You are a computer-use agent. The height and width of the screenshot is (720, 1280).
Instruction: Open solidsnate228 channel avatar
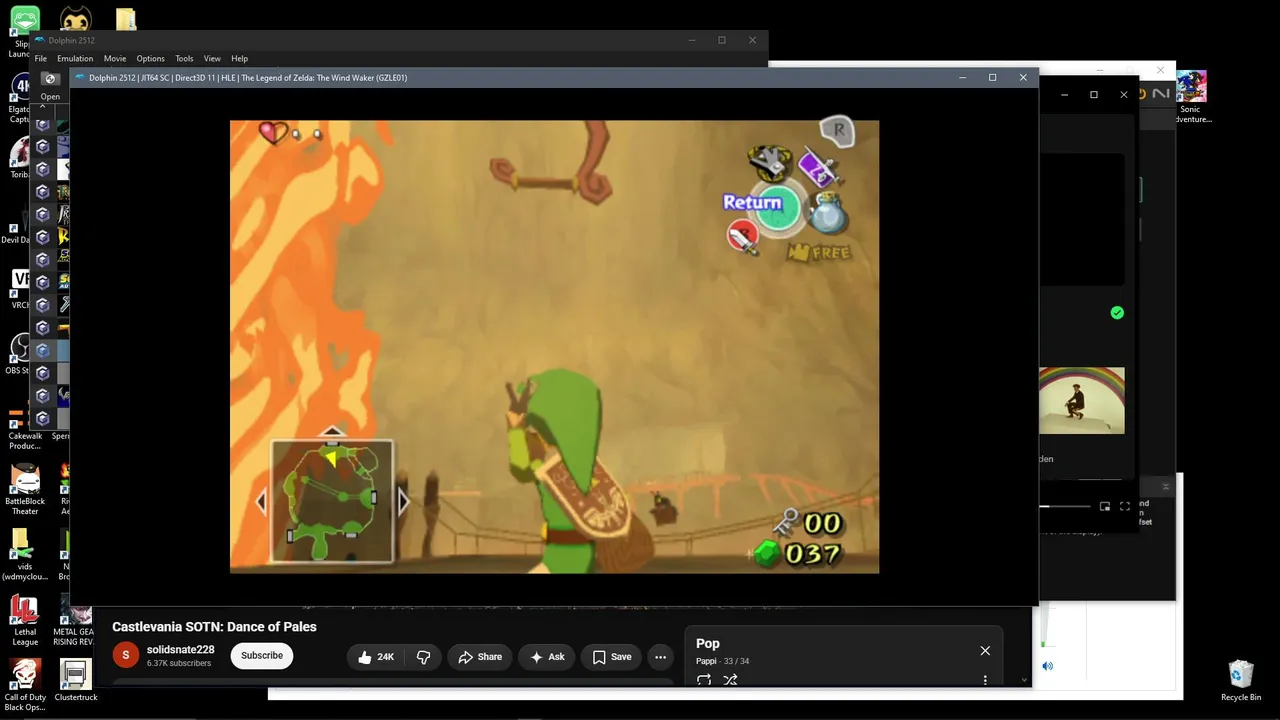point(125,656)
